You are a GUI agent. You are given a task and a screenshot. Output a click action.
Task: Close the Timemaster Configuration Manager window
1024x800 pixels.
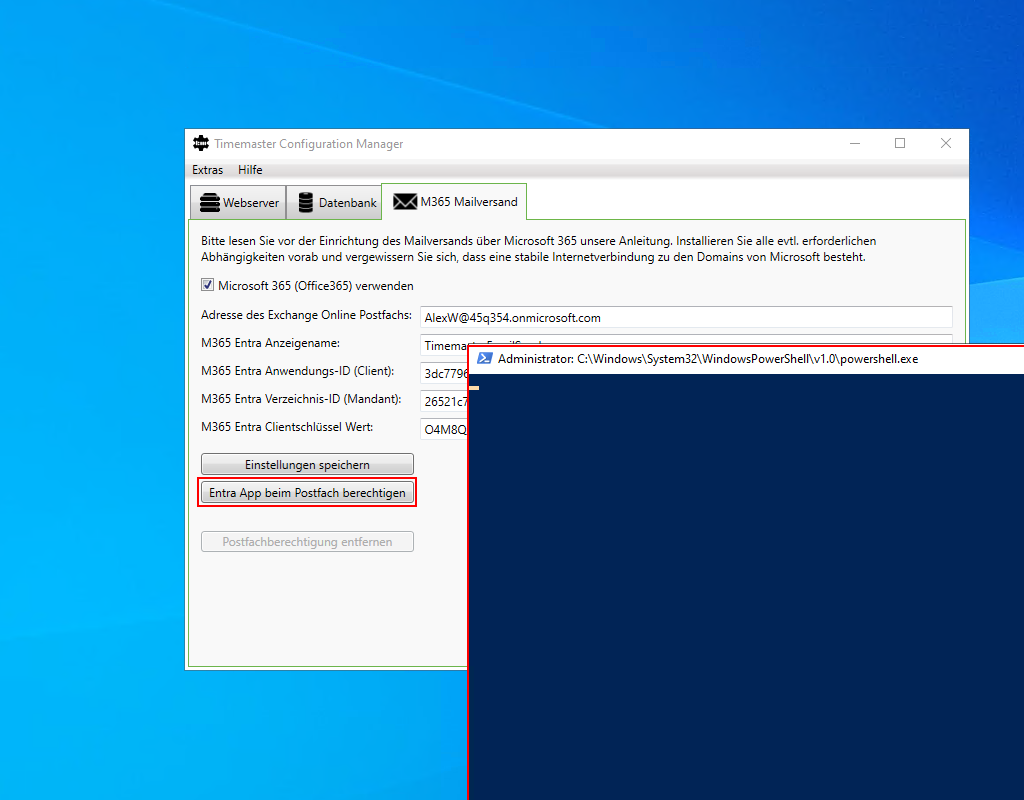(x=946, y=143)
